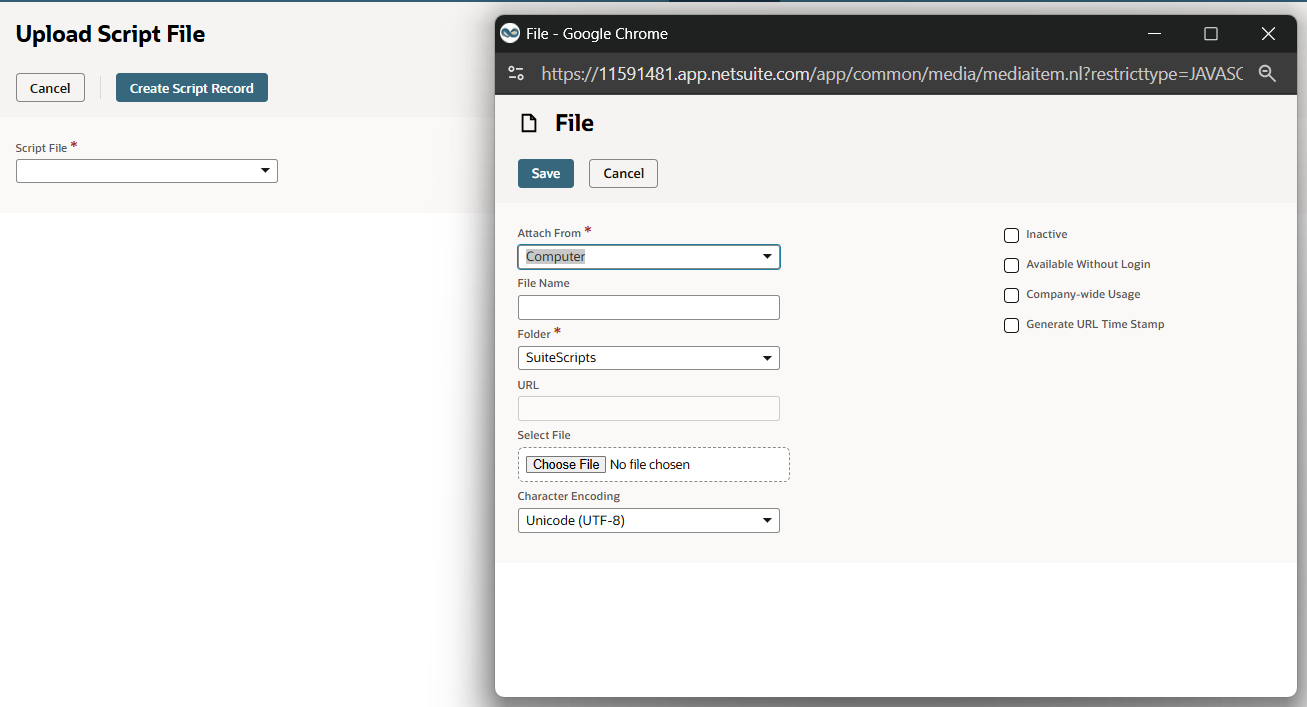The height and width of the screenshot is (707, 1307).
Task: Click into the File Name field
Action: coord(649,307)
